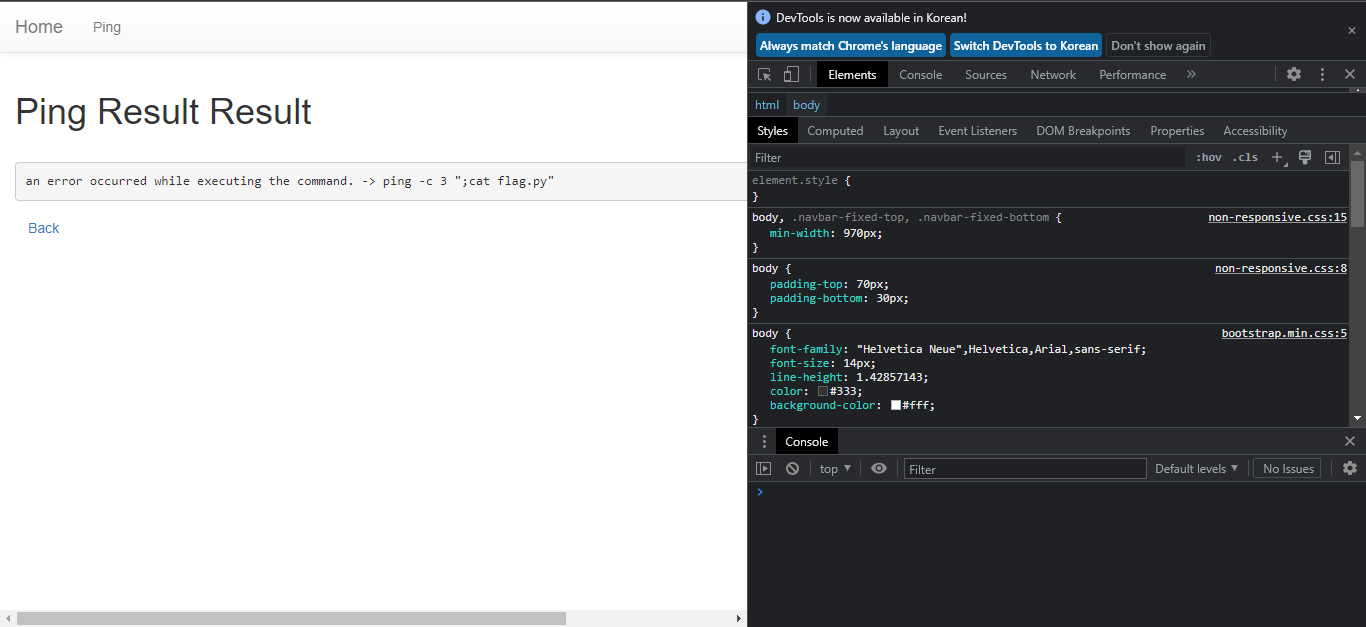
Task: Select html in the breadcrumb trail
Action: [x=767, y=105]
